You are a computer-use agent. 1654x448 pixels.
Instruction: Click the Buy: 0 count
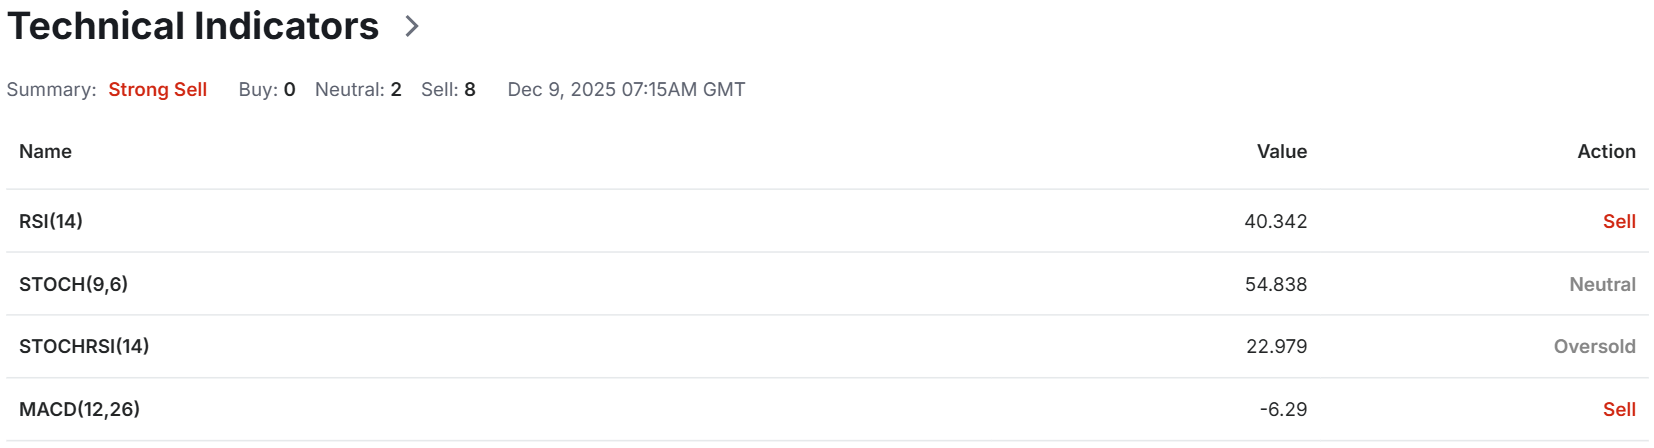pos(267,89)
